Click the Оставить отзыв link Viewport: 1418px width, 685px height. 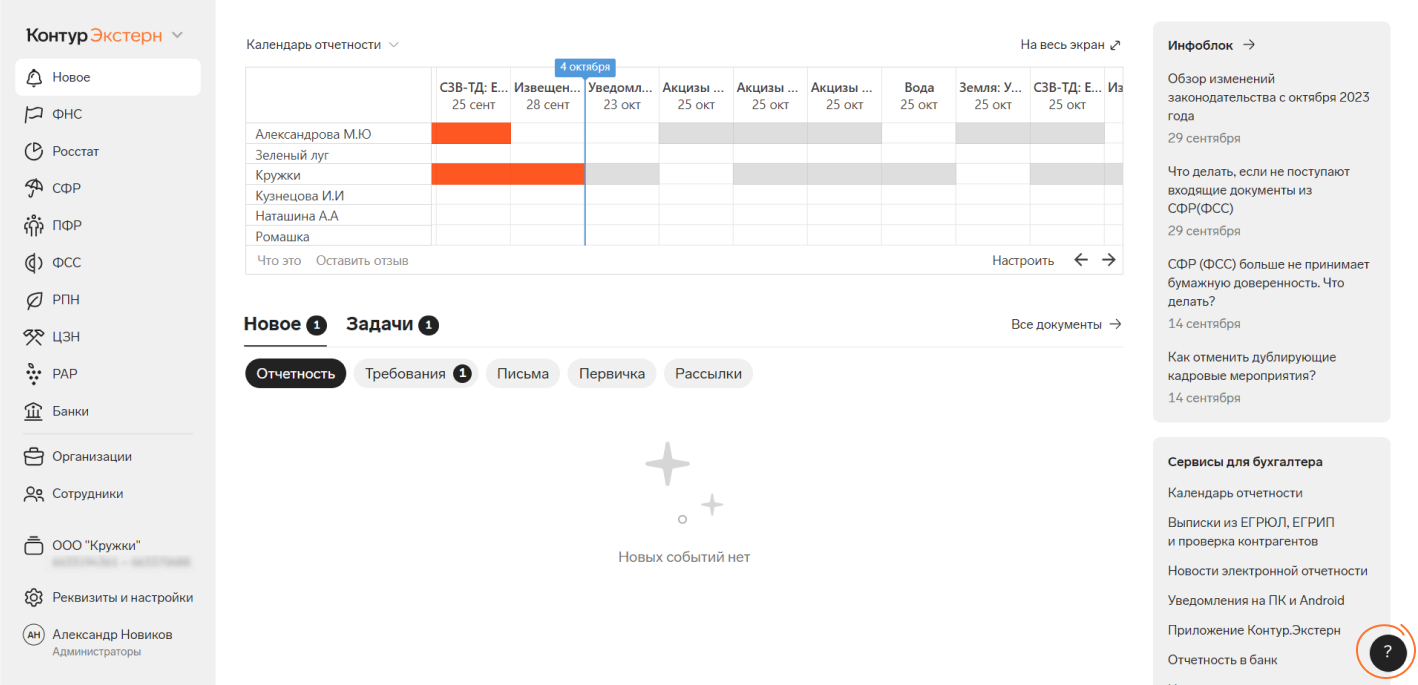tap(362, 260)
